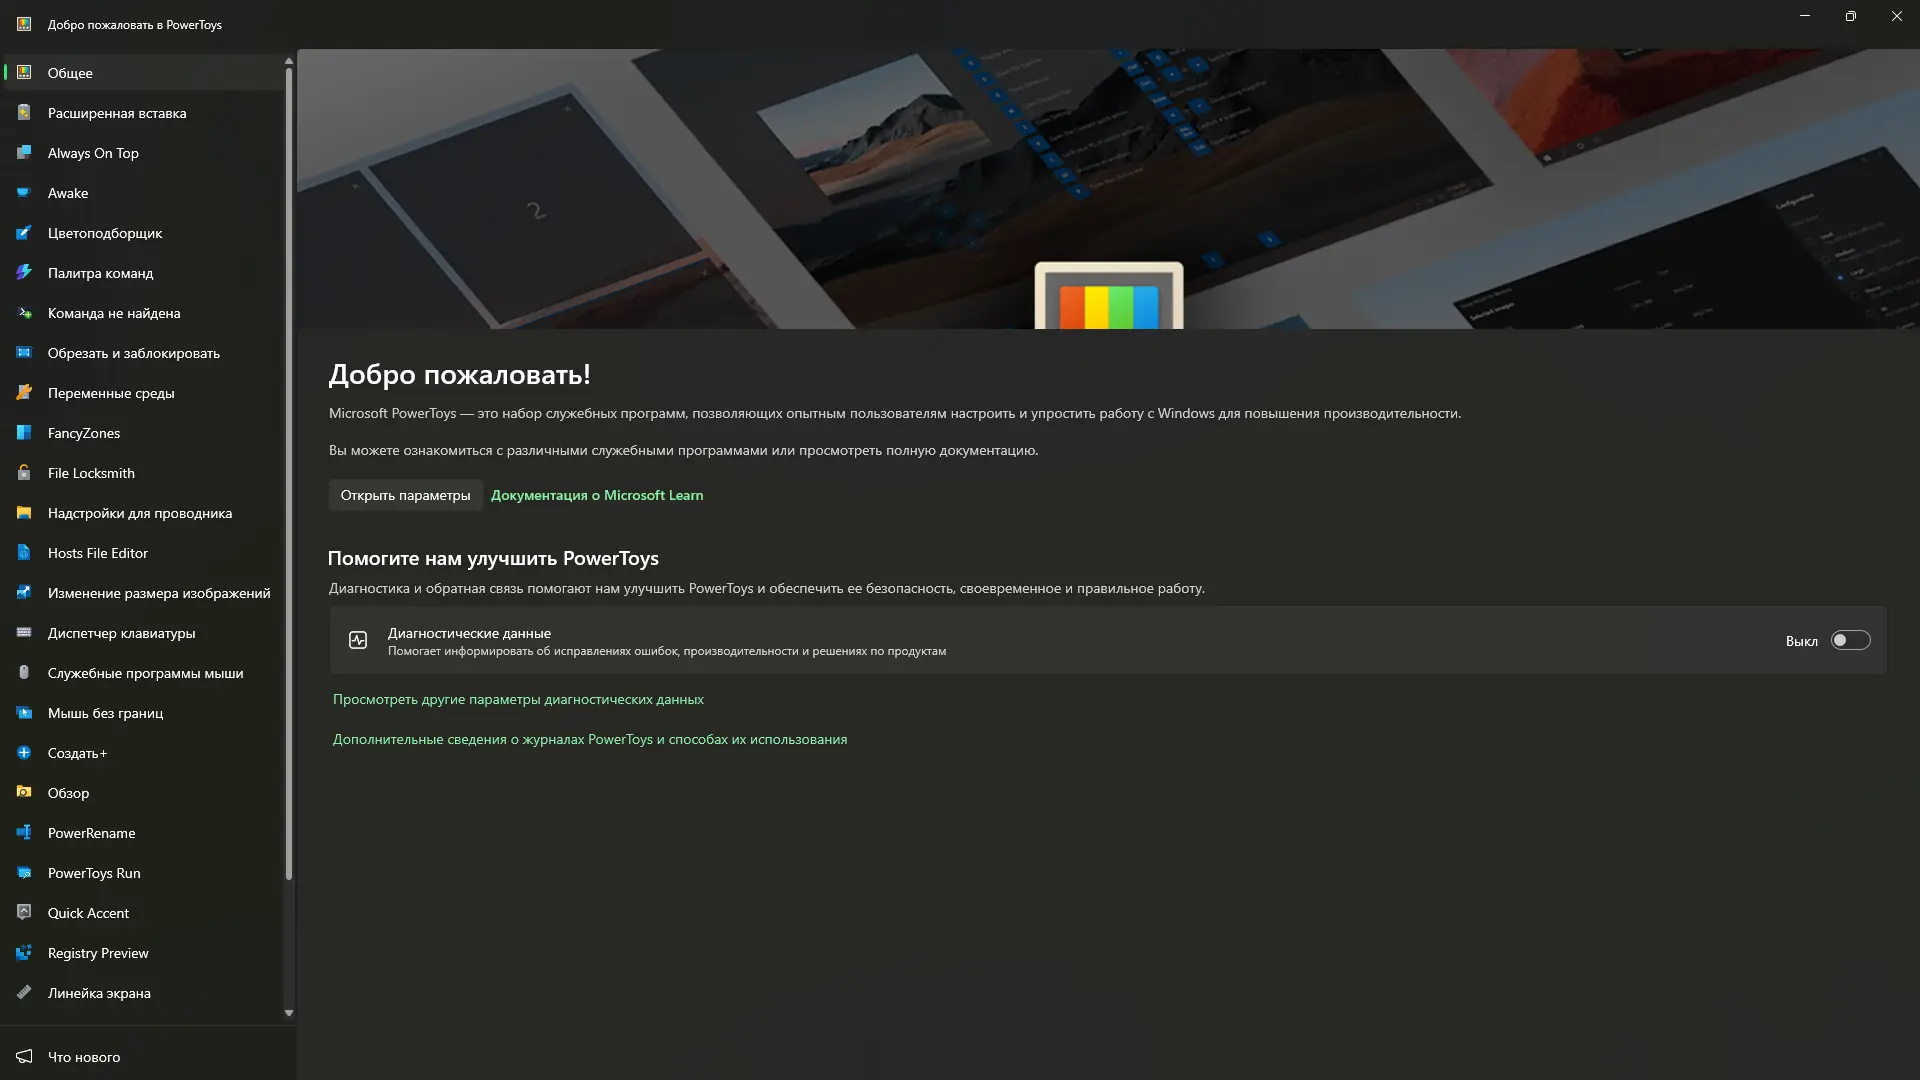Image resolution: width=1920 pixels, height=1080 pixels.
Task: Click the Awake module icon
Action: [x=24, y=193]
